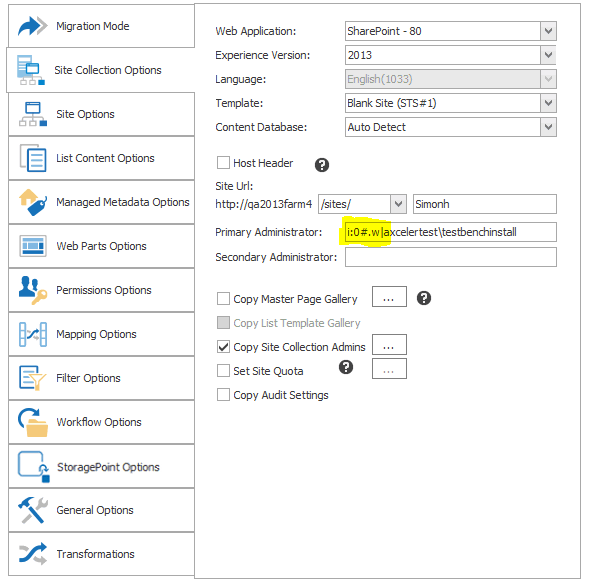This screenshot has height=587, width=593.
Task: Open the Template dropdown list
Action: (548, 103)
